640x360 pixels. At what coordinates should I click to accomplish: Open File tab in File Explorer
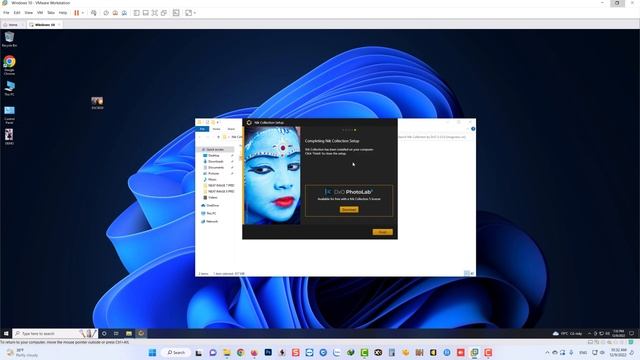click(202, 129)
